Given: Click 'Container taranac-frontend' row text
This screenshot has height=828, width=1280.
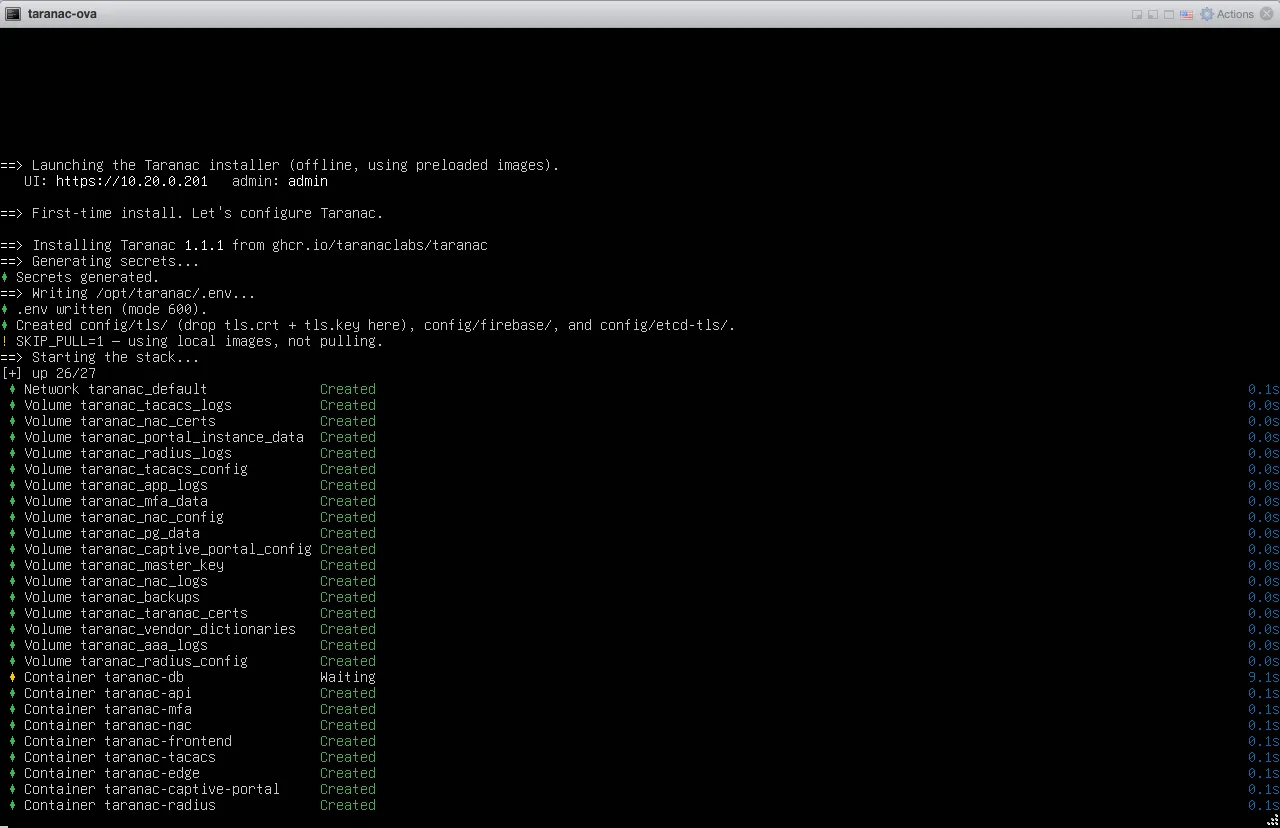Looking at the screenshot, I should tap(128, 741).
